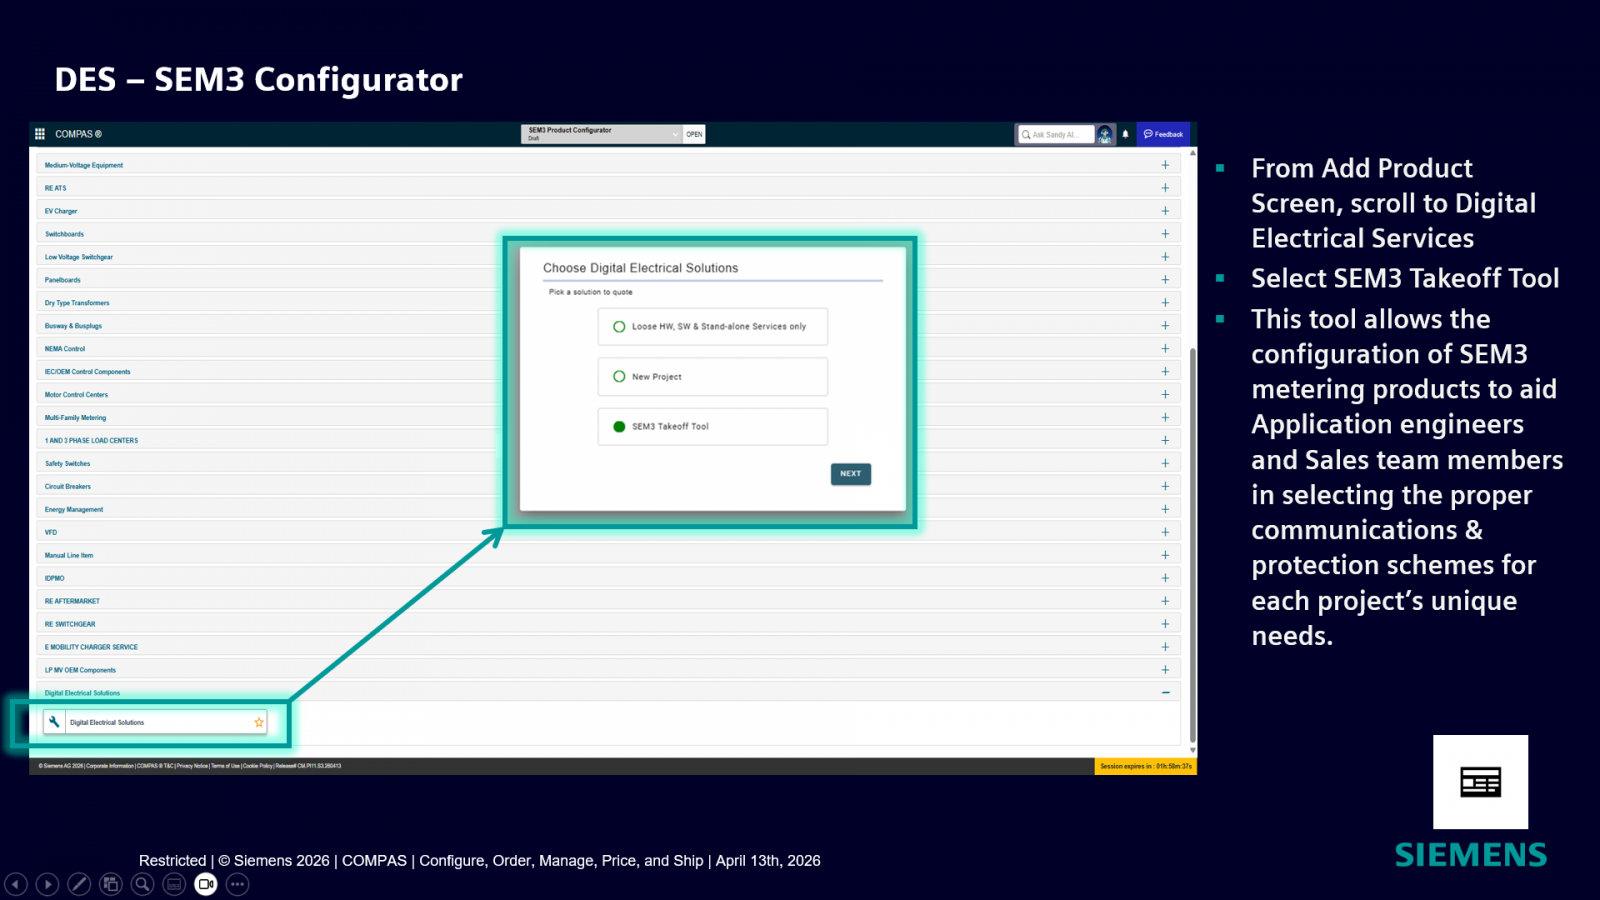
Task: Click the notification bell icon
Action: pyautogui.click(x=1125, y=134)
